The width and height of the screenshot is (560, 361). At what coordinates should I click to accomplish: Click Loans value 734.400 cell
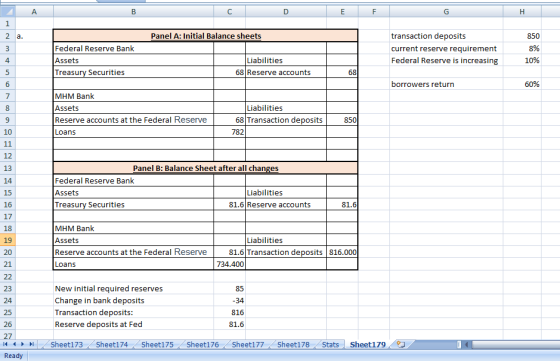pos(230,264)
